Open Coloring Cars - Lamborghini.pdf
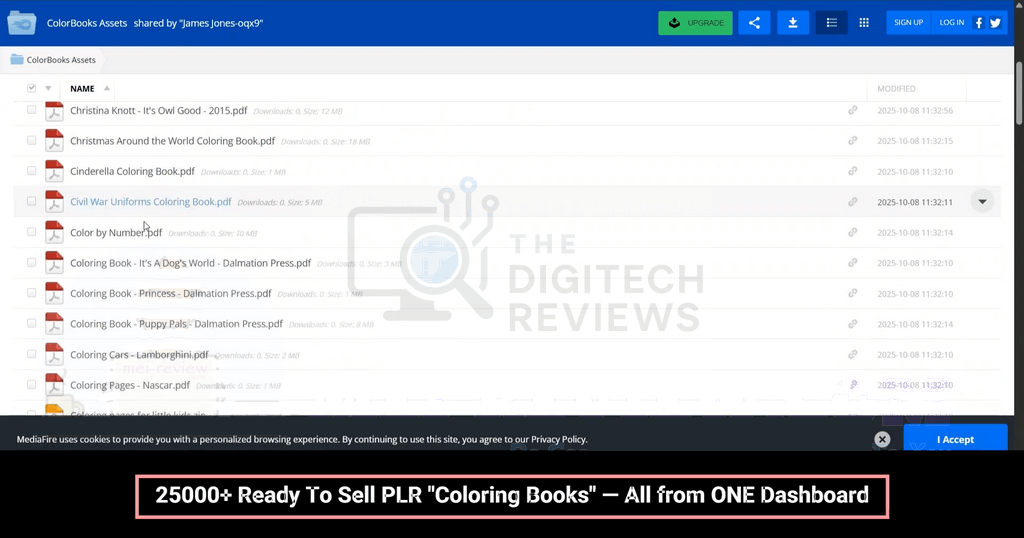 pyautogui.click(x=139, y=355)
